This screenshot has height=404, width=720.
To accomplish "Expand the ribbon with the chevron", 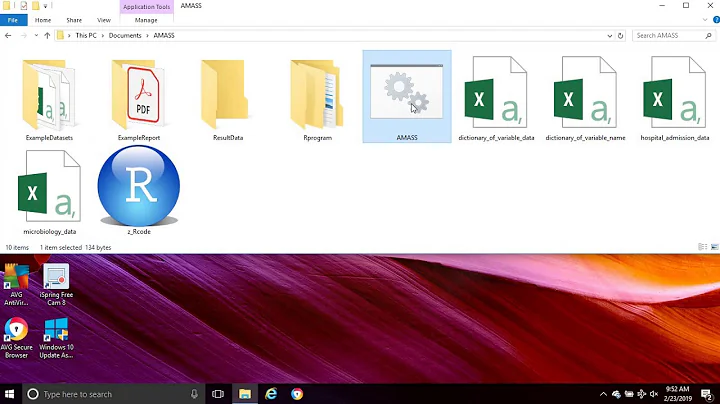I will click(705, 20).
